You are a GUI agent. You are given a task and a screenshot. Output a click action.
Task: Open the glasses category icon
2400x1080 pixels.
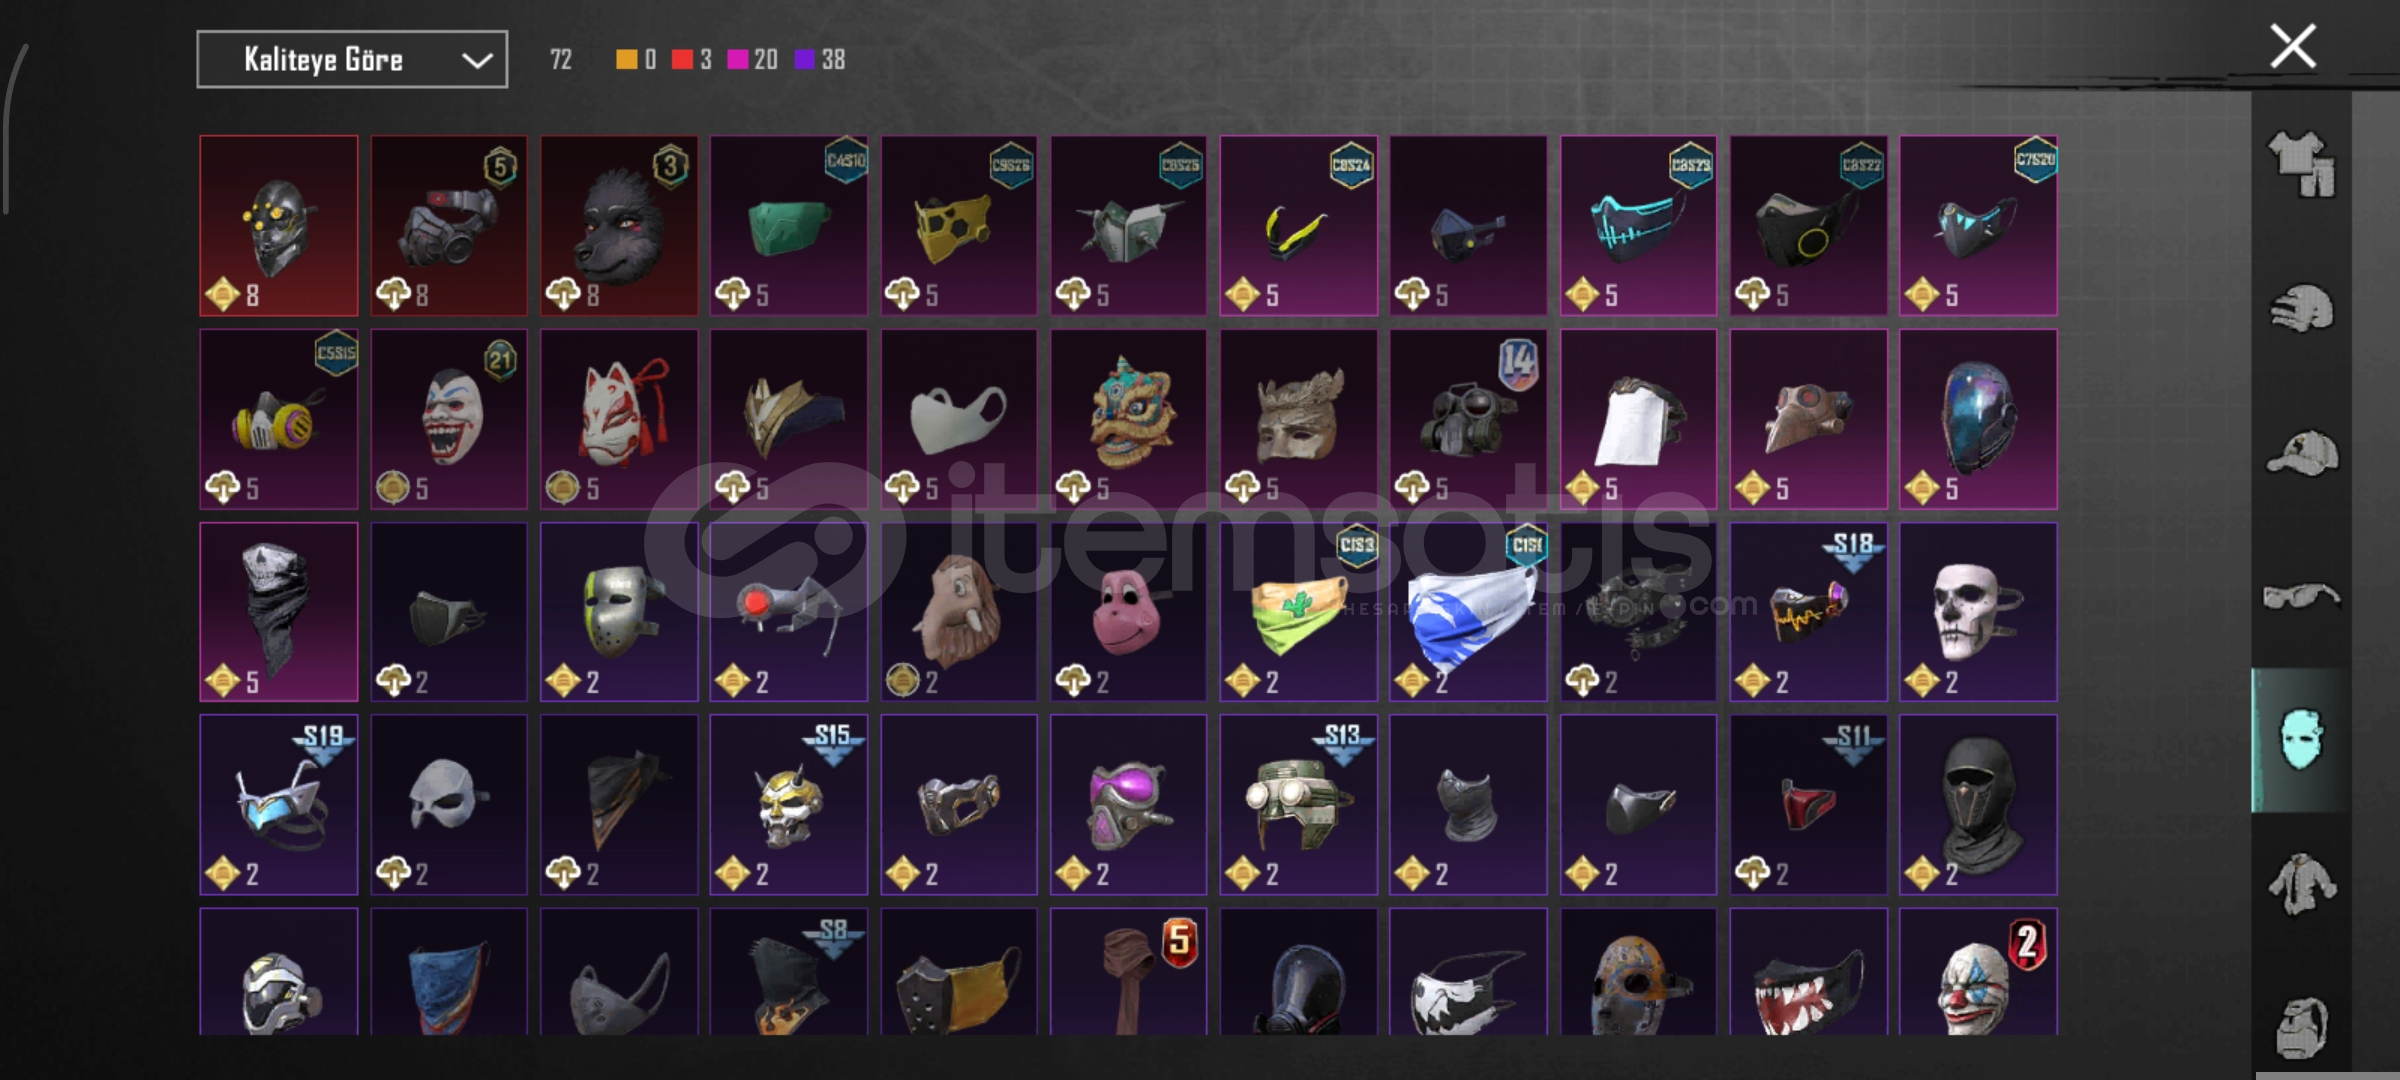(2301, 597)
